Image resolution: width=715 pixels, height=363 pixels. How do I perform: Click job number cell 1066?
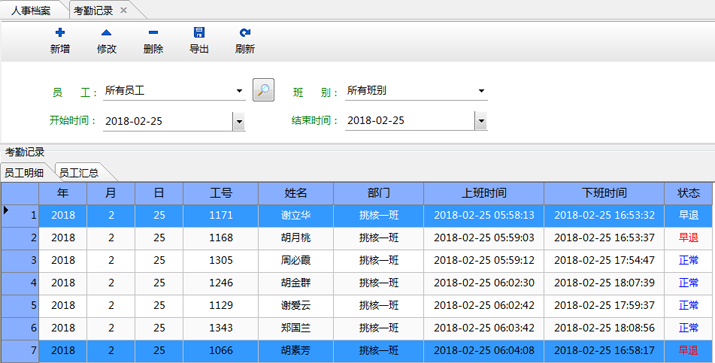(221, 350)
